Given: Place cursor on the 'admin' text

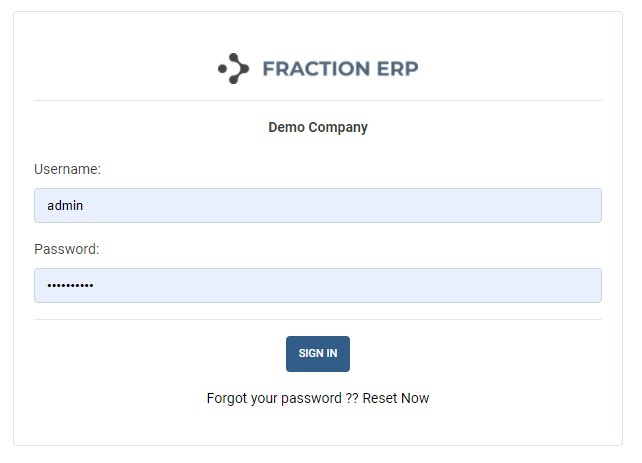Looking at the screenshot, I should point(65,206).
